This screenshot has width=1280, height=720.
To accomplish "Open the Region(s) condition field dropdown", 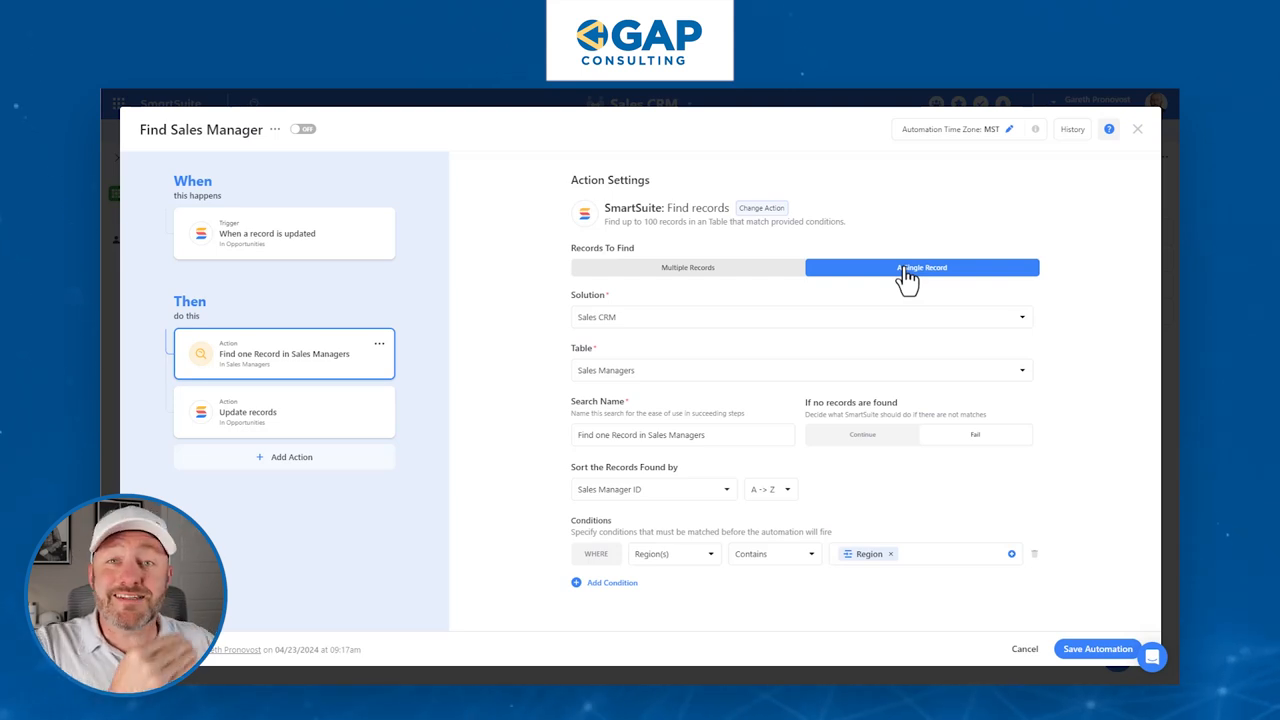I will pos(674,554).
